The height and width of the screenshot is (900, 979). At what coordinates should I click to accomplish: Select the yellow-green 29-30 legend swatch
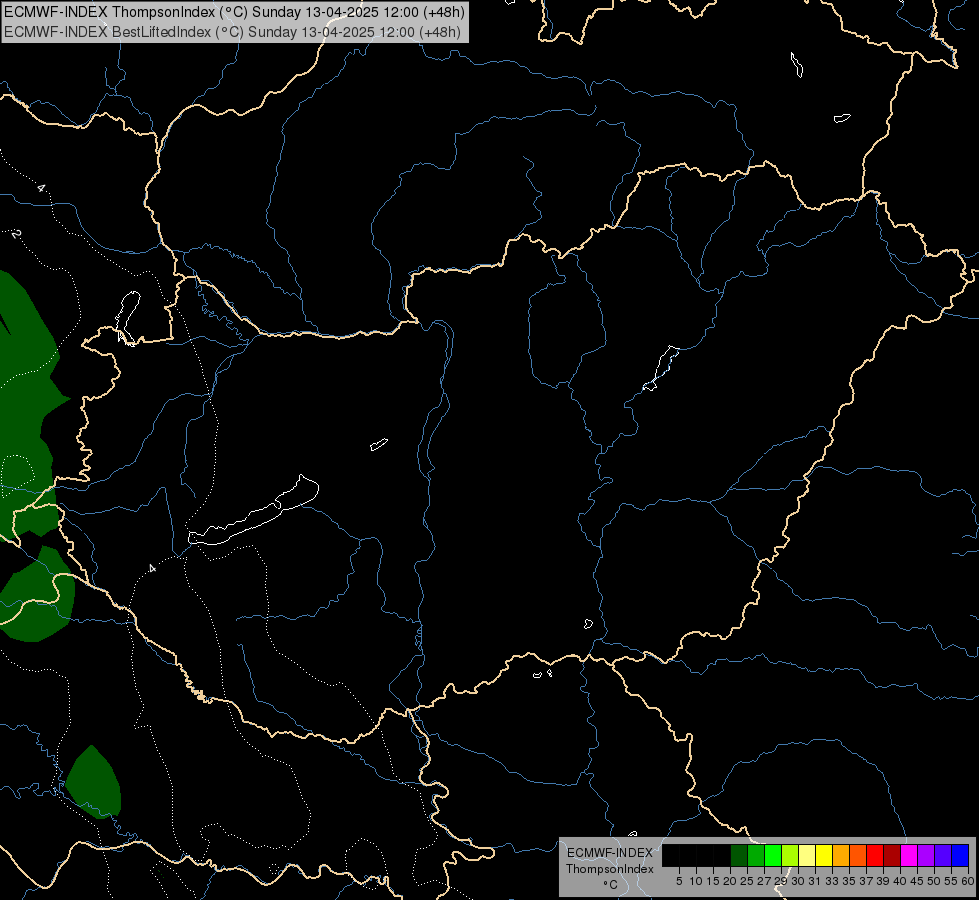click(790, 855)
